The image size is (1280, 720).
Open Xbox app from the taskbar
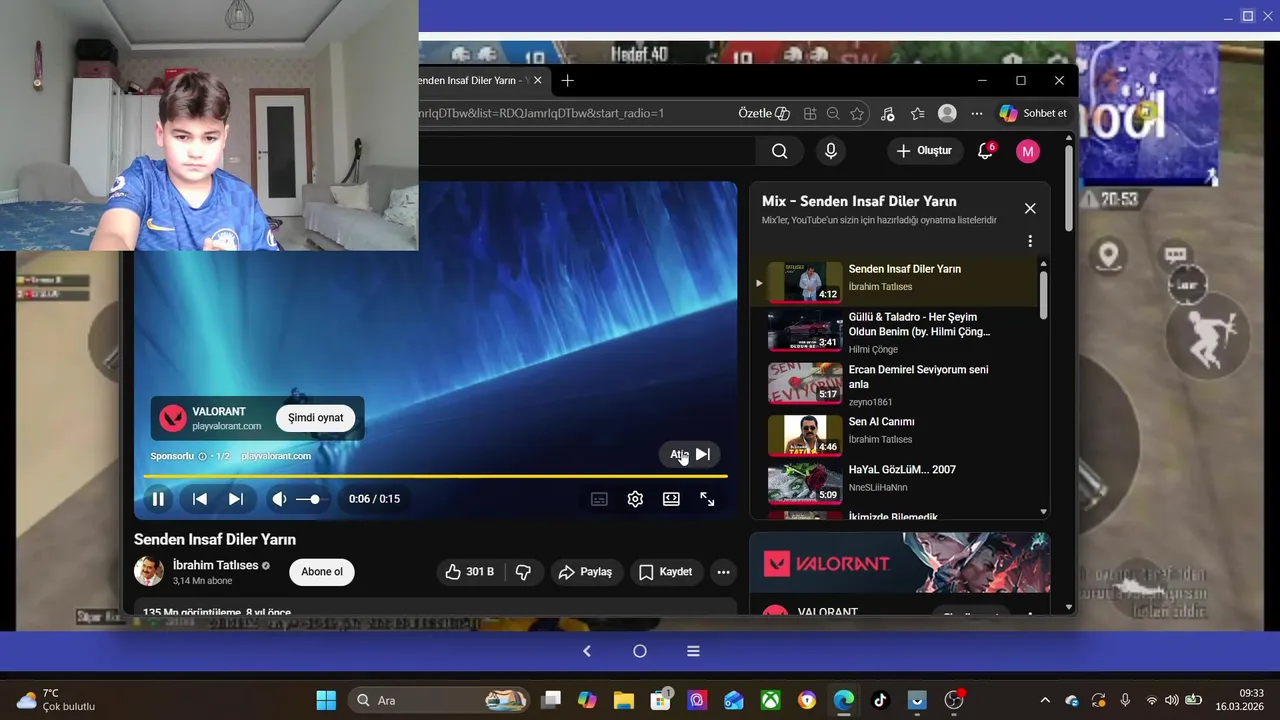click(770, 700)
